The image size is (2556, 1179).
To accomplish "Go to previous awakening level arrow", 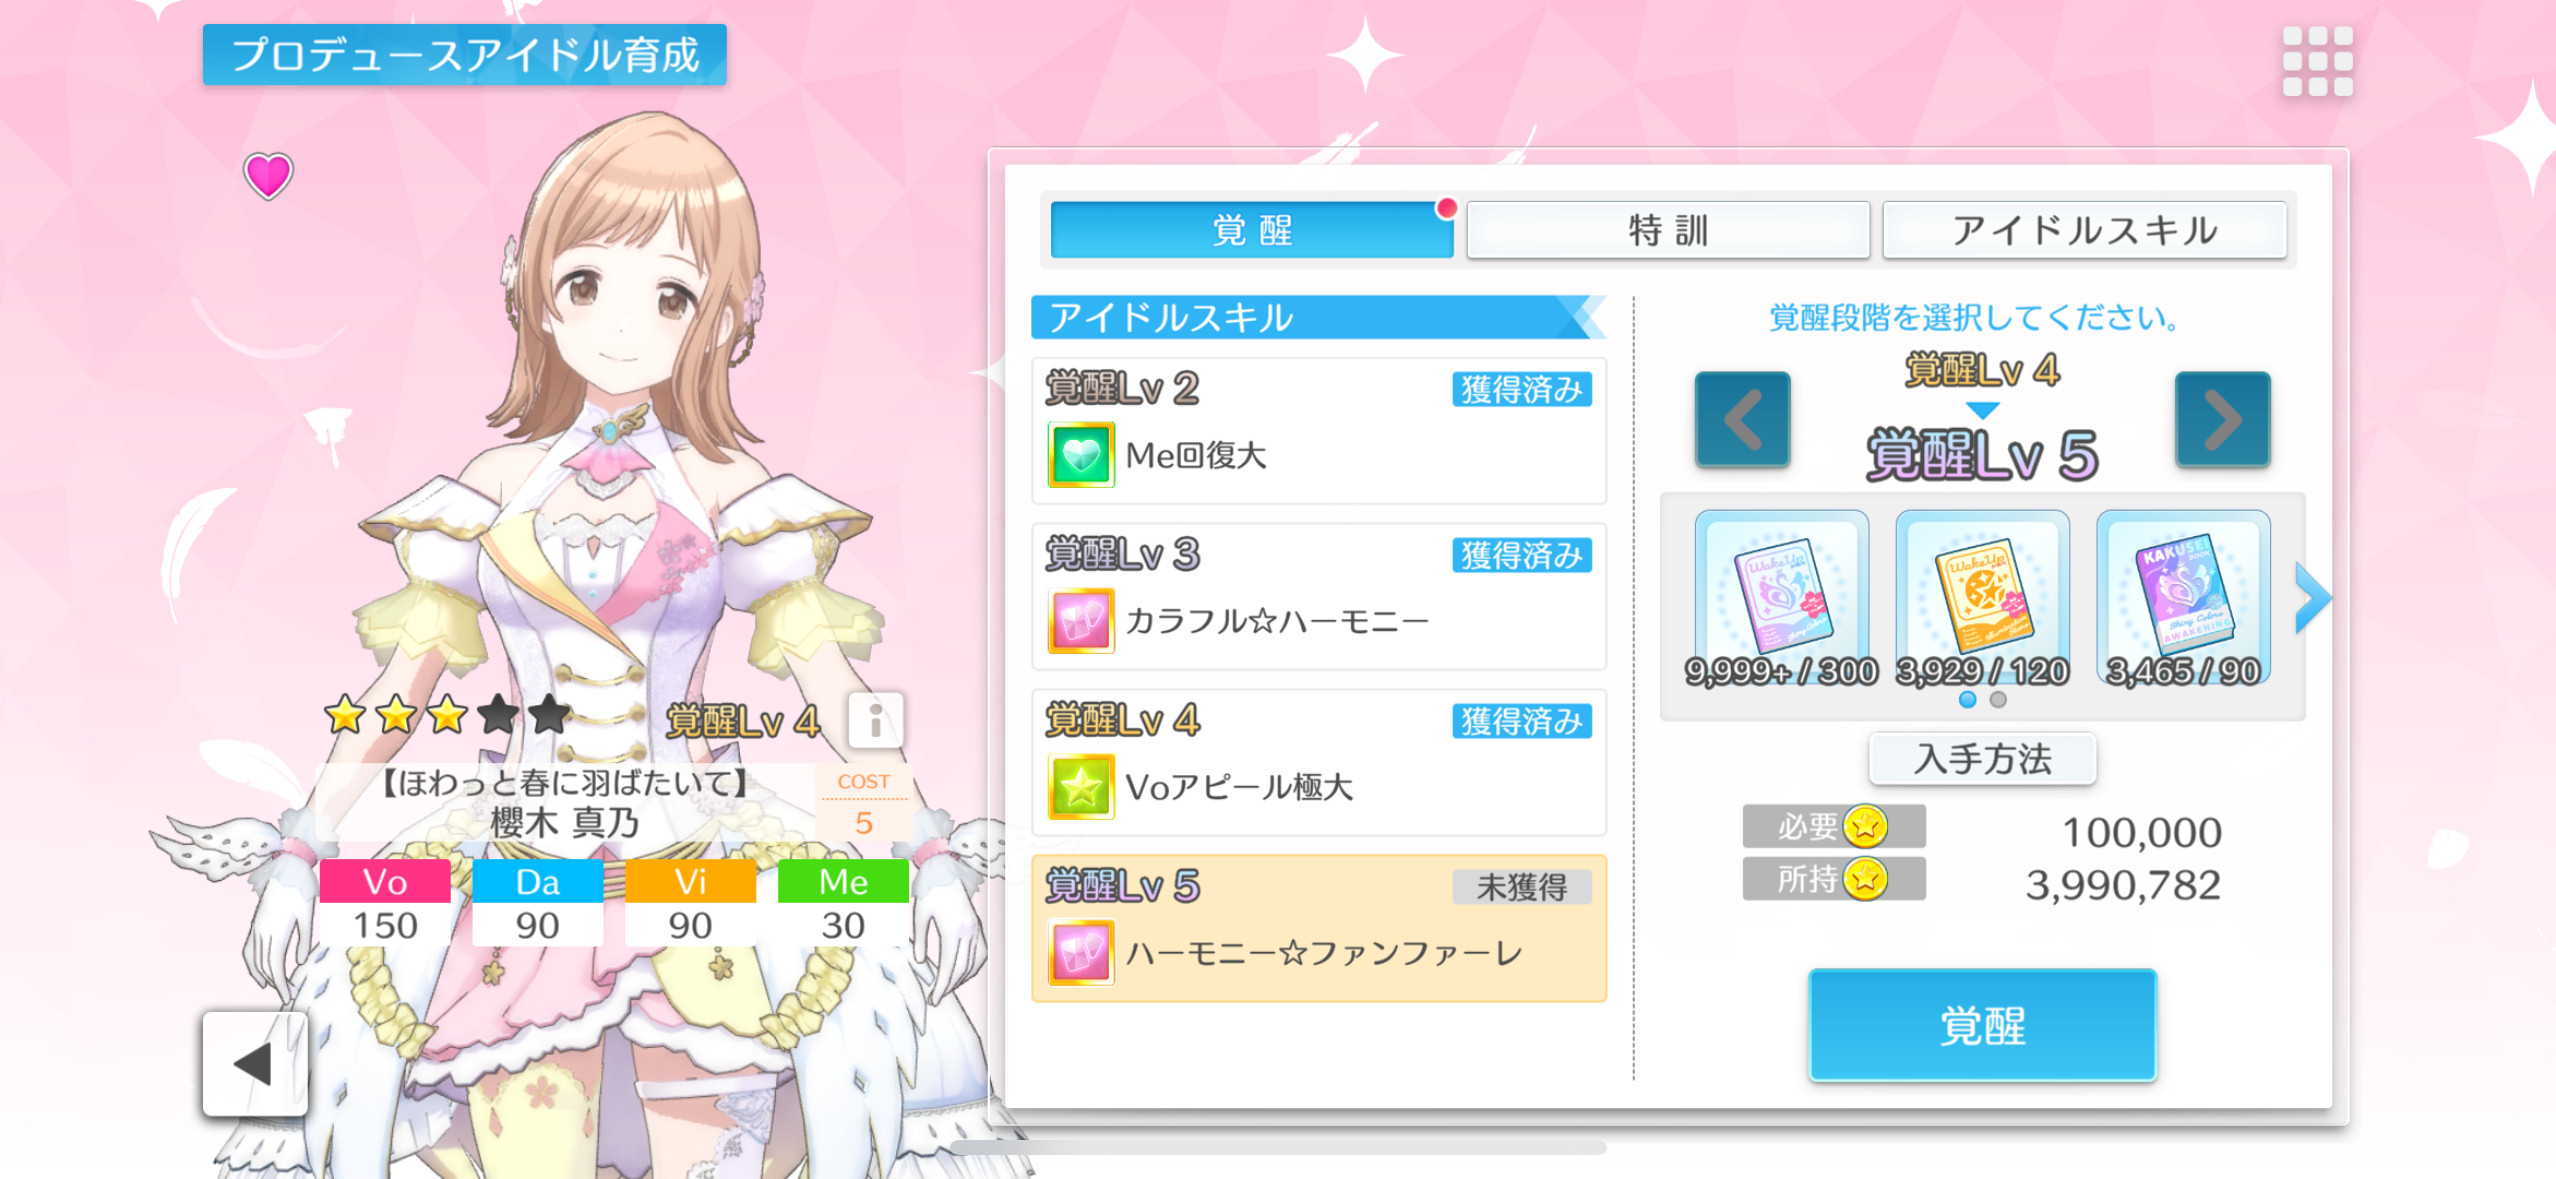I will click(1742, 419).
